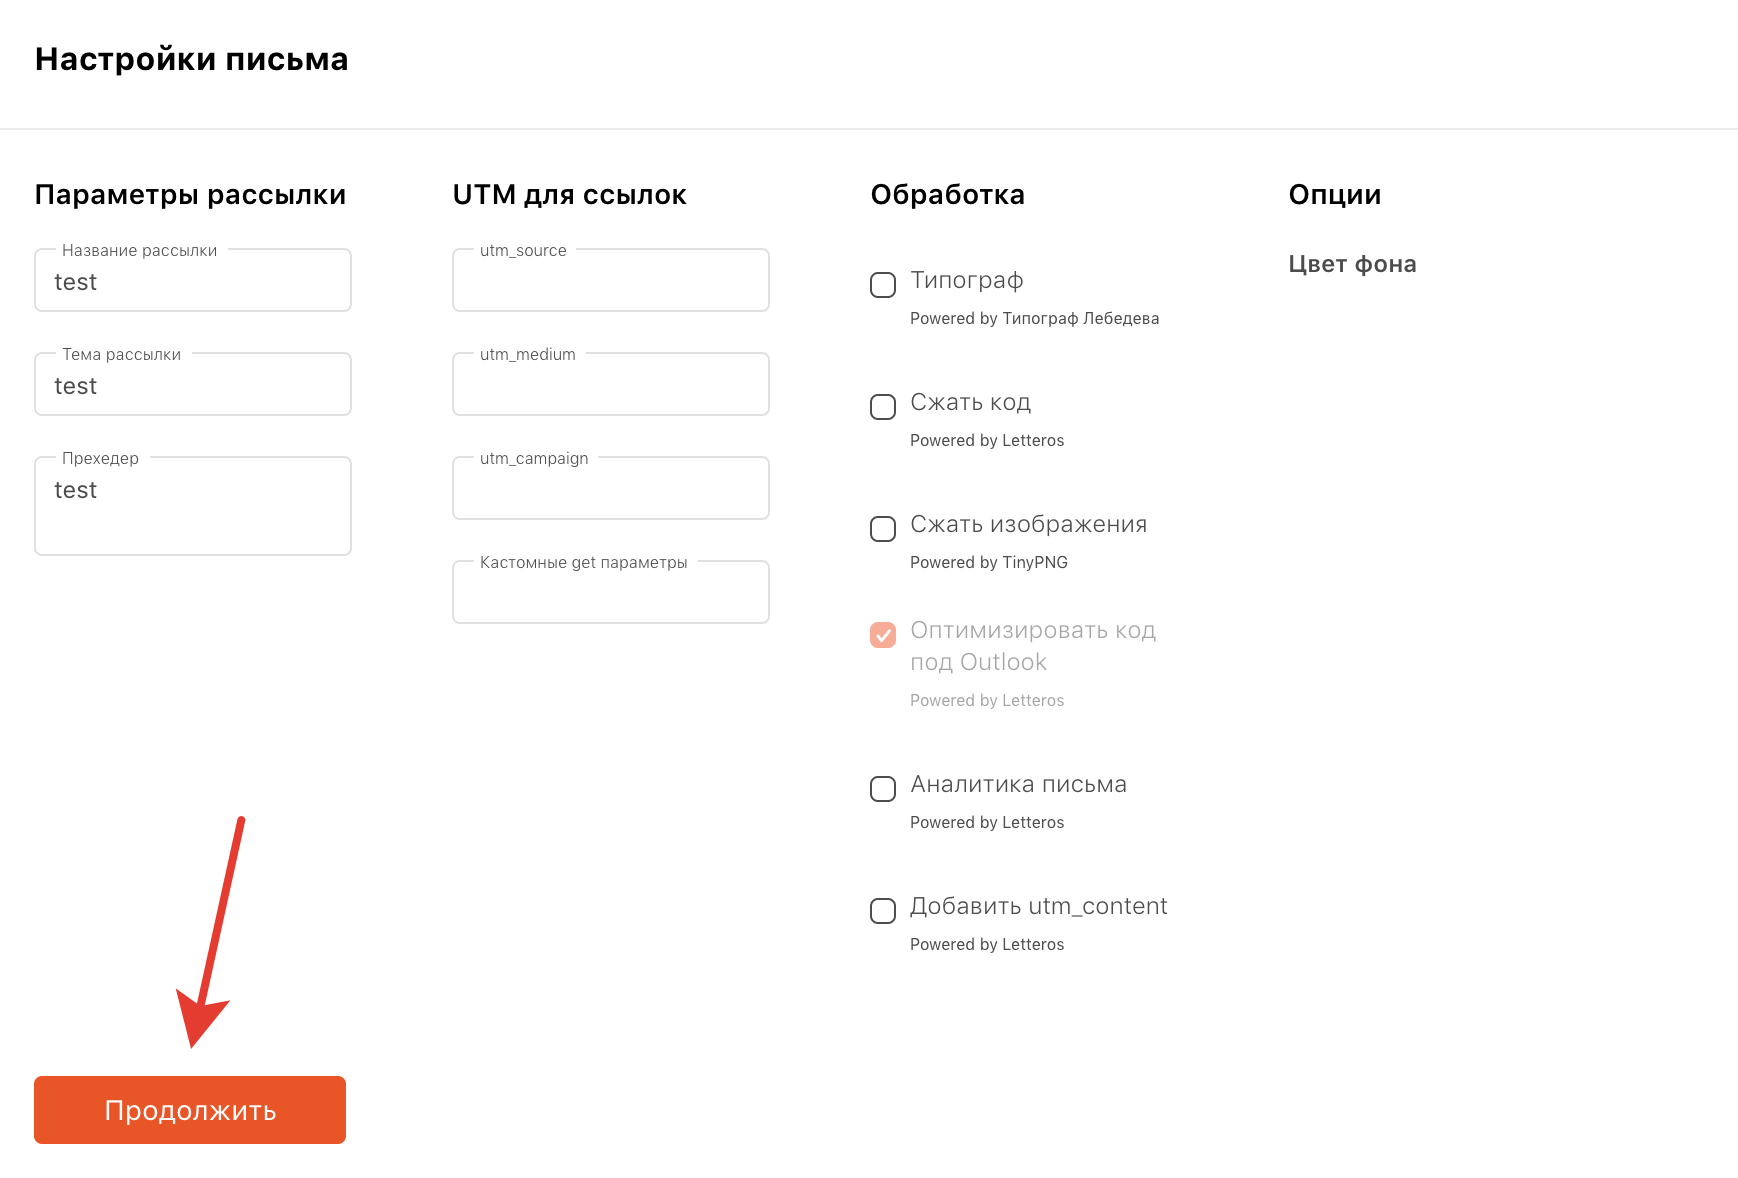Image resolution: width=1738 pixels, height=1178 pixels.
Task: Click the Сжать изображения label text
Action: (x=1029, y=524)
